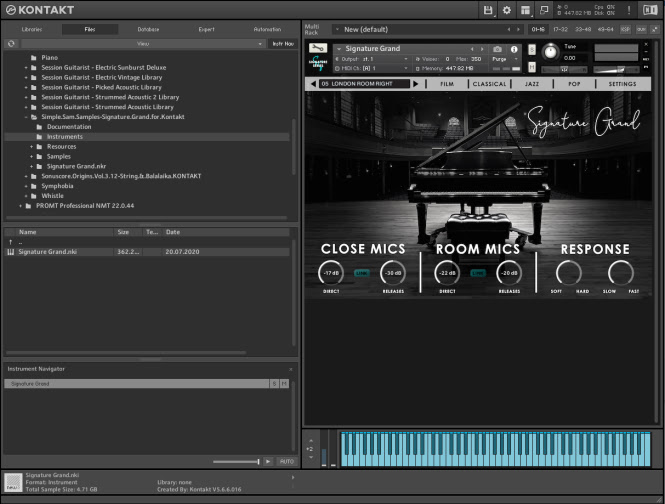
Task: Open the View dropdown in browser
Action: 142,44
